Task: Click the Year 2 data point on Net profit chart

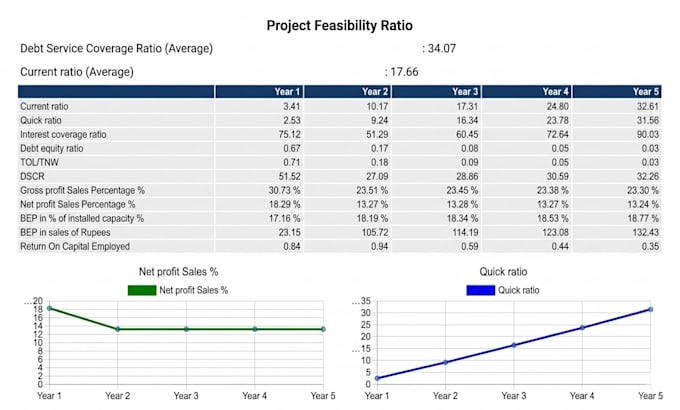Action: coord(118,329)
